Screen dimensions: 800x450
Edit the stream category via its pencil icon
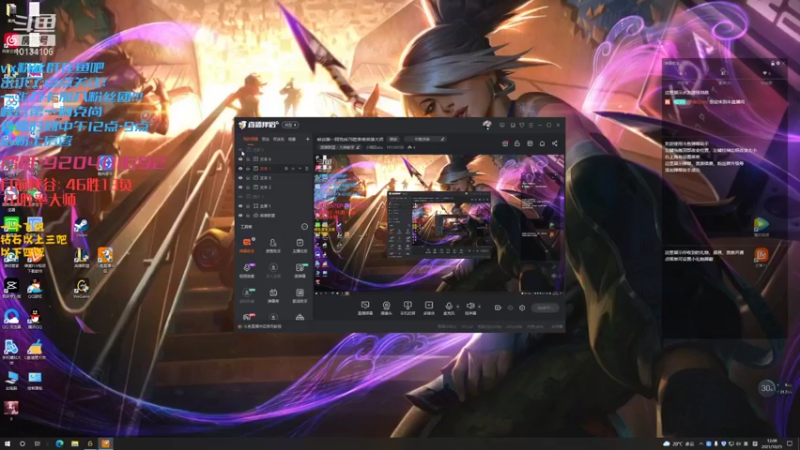coord(358,147)
